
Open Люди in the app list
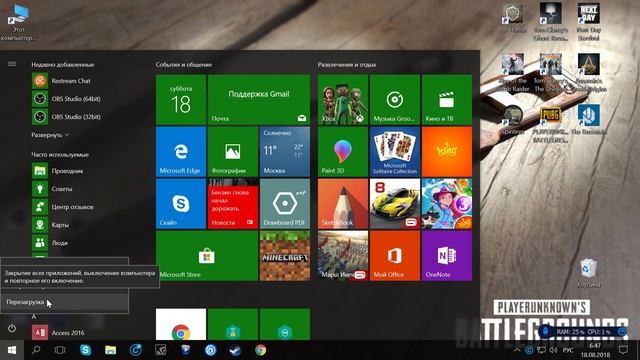pos(50,243)
